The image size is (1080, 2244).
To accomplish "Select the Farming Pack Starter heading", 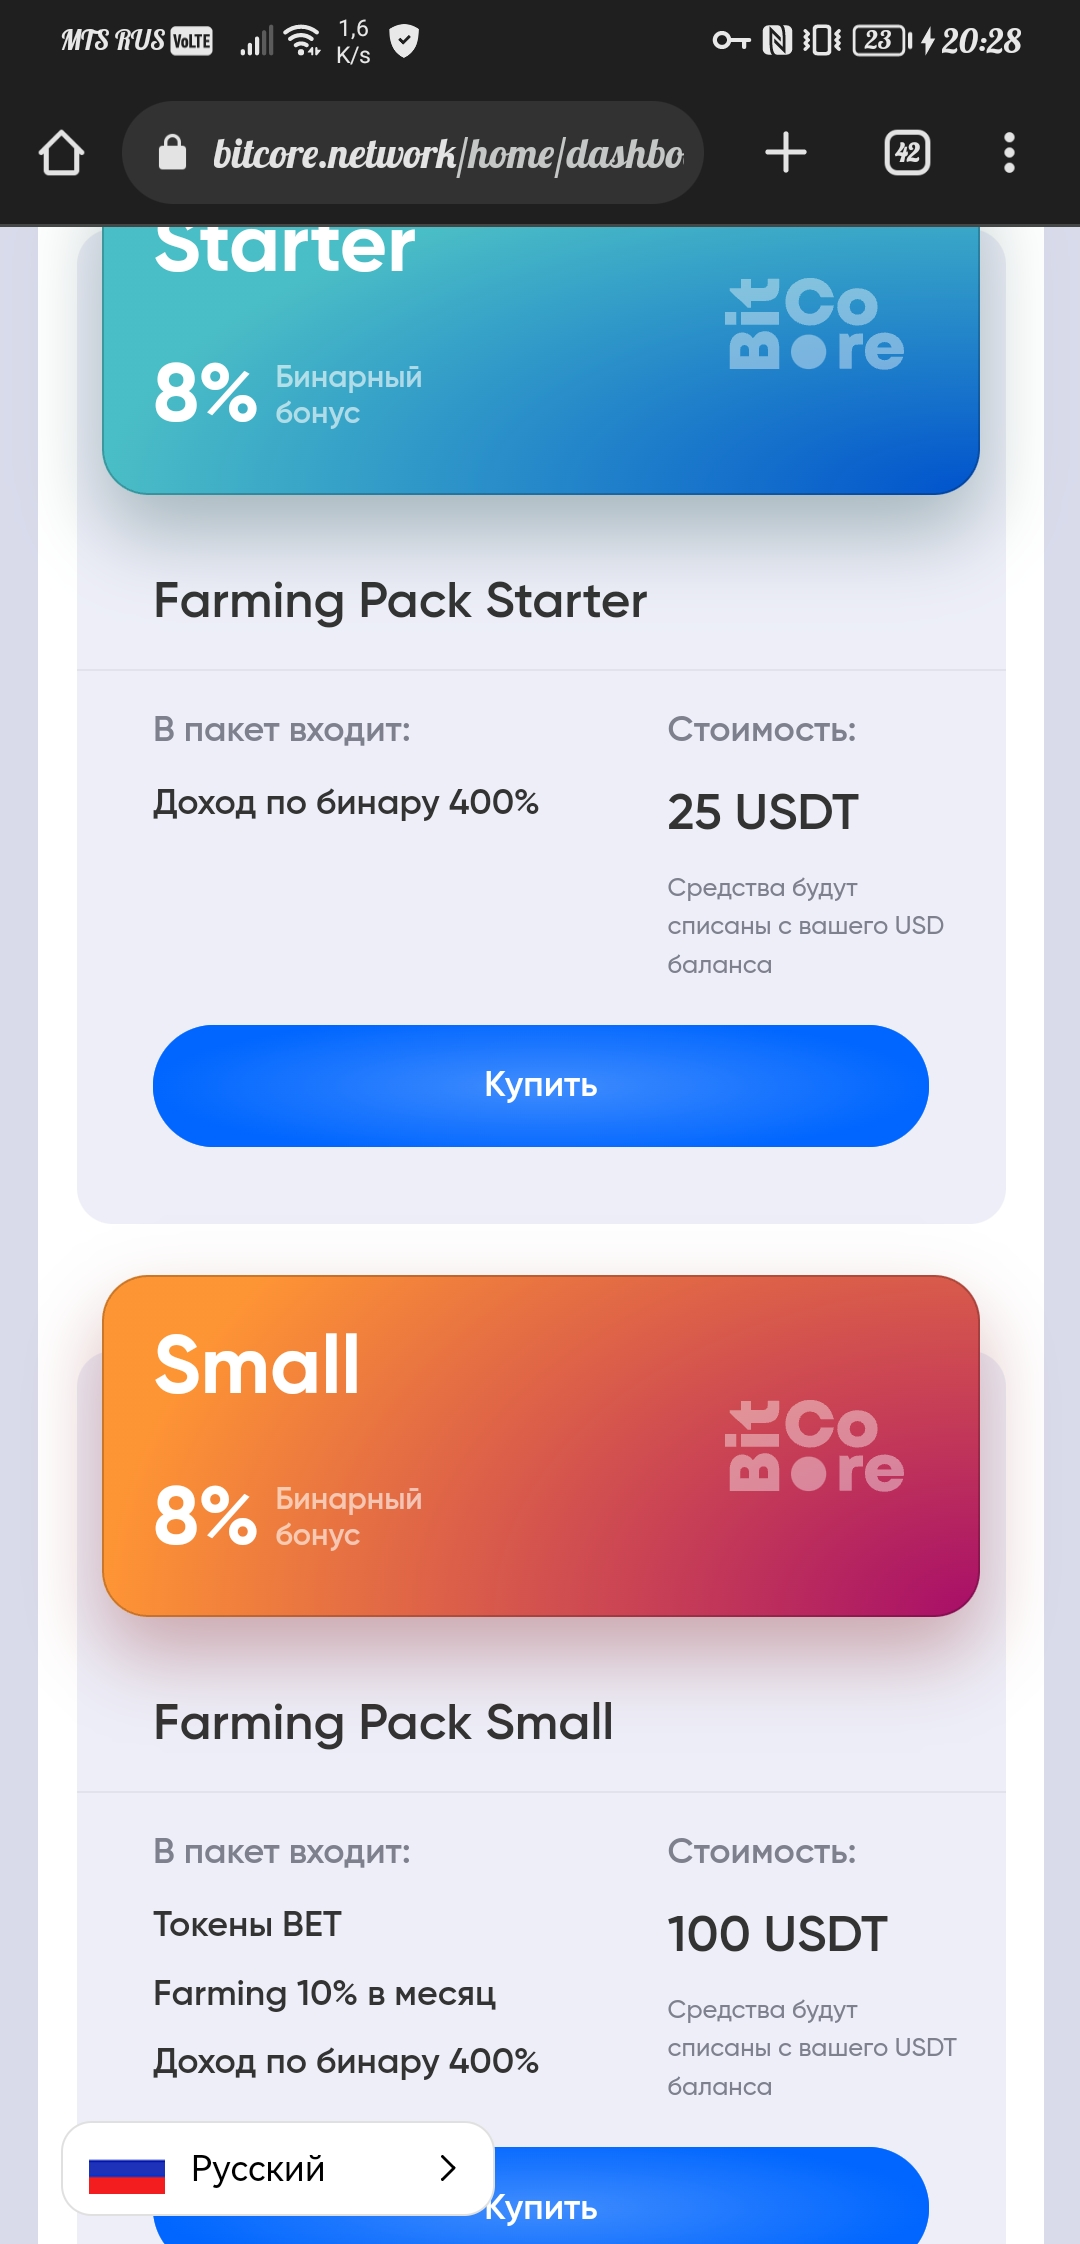I will point(400,601).
